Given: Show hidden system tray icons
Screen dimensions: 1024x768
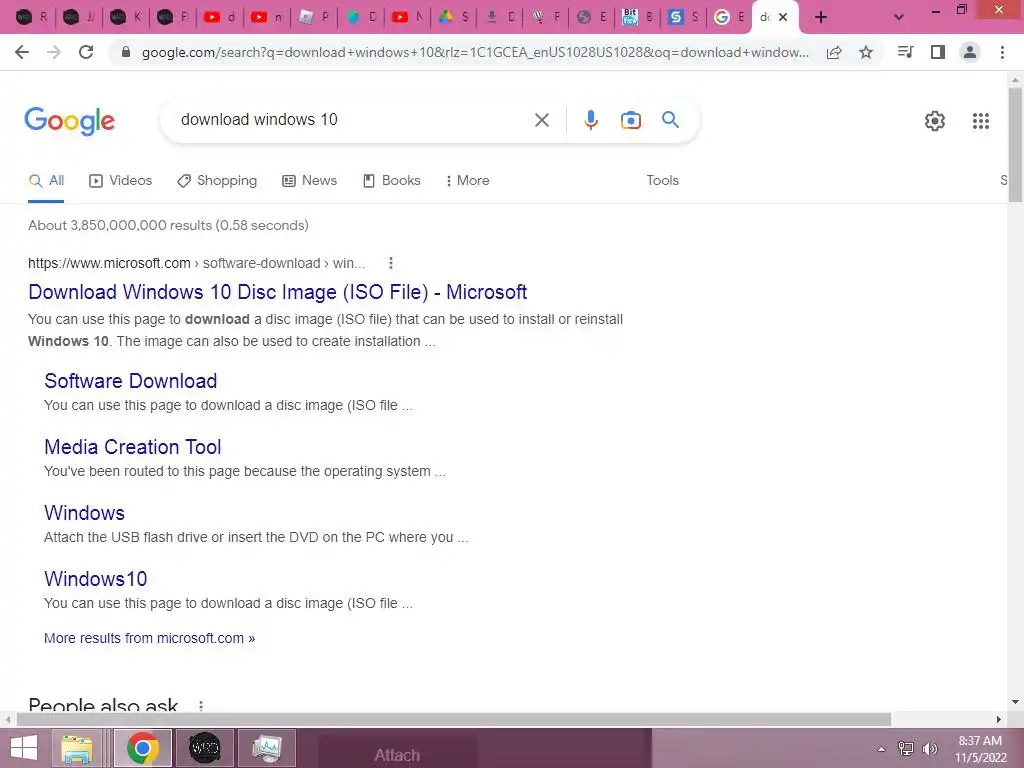Looking at the screenshot, I should [x=881, y=749].
